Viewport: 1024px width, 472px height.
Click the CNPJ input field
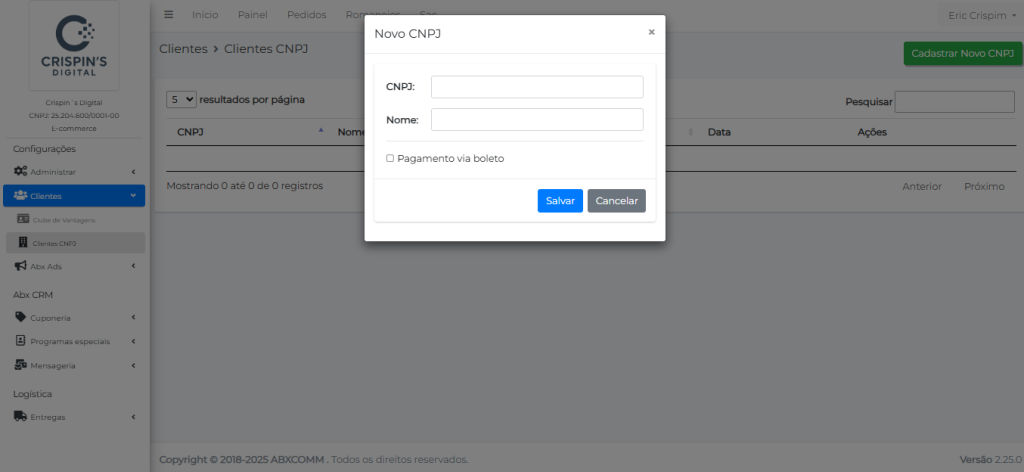[537, 87]
